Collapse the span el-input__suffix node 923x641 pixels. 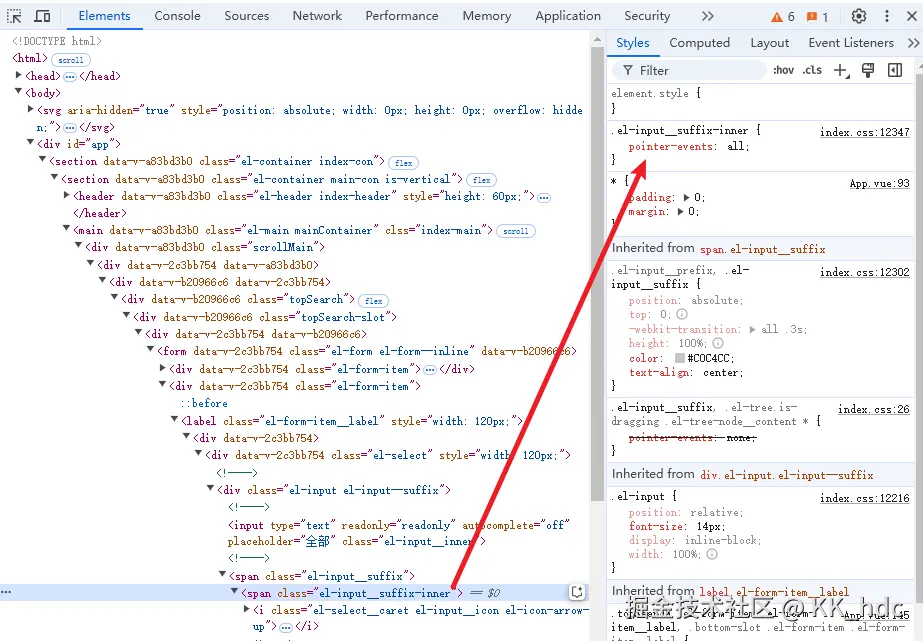pyautogui.click(x=223, y=574)
